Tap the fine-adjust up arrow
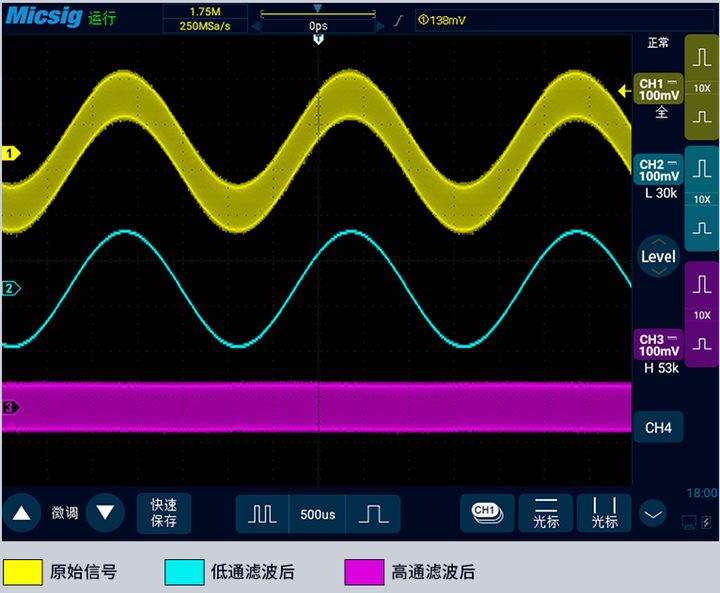This screenshot has width=720, height=593. [x=21, y=513]
